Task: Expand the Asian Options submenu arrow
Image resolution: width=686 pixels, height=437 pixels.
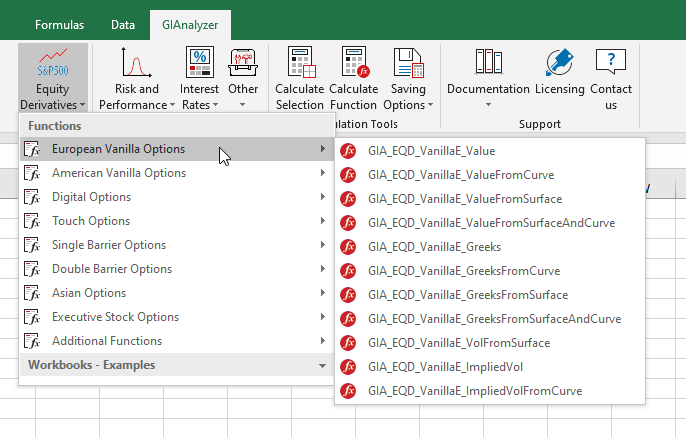Action: pyautogui.click(x=322, y=293)
